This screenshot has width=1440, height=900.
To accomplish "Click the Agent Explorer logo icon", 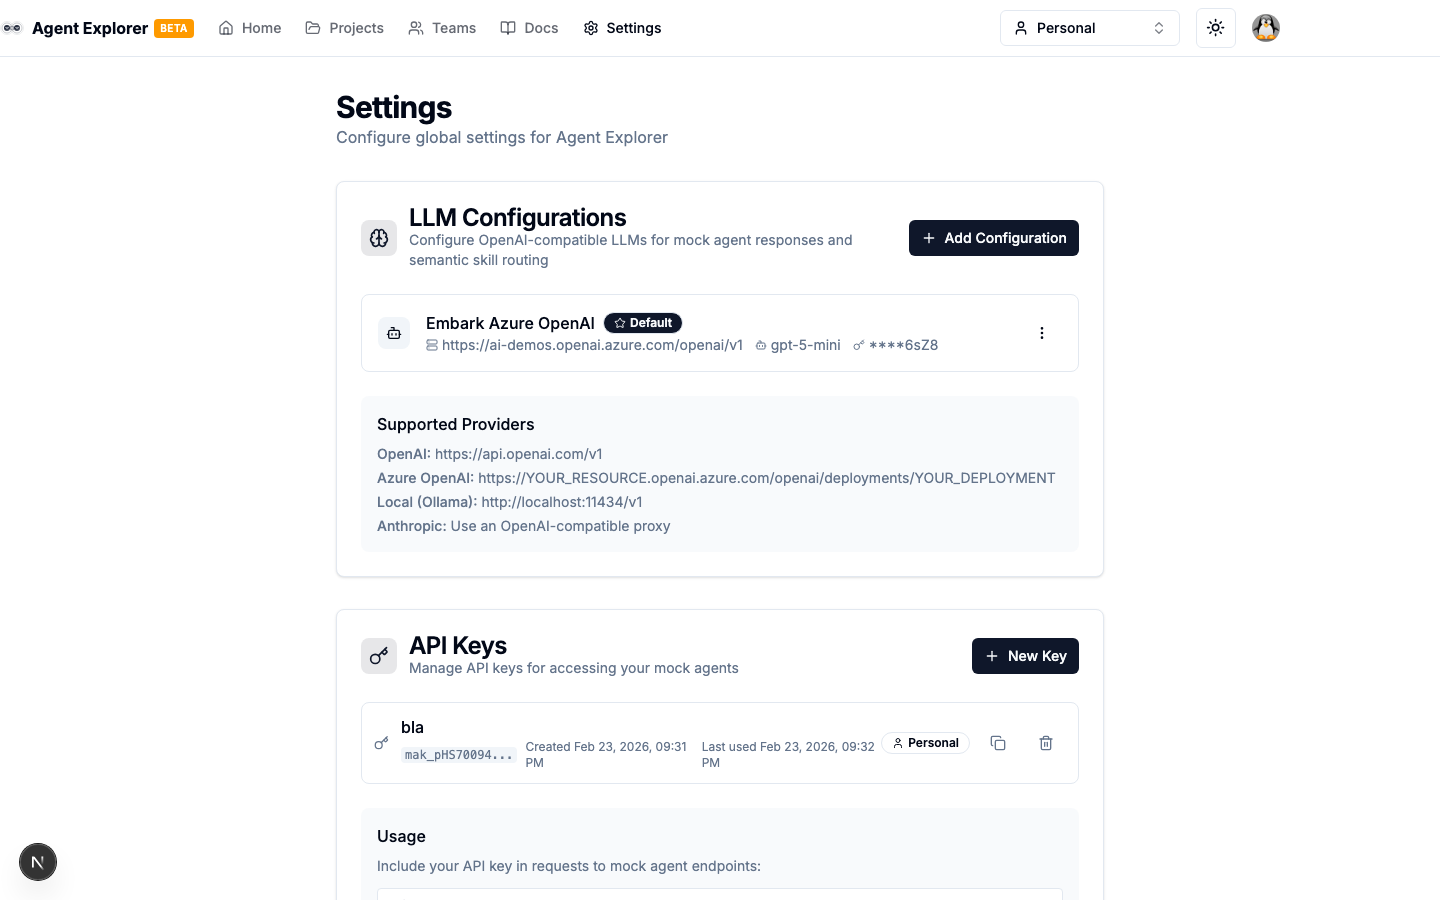I will (12, 28).
